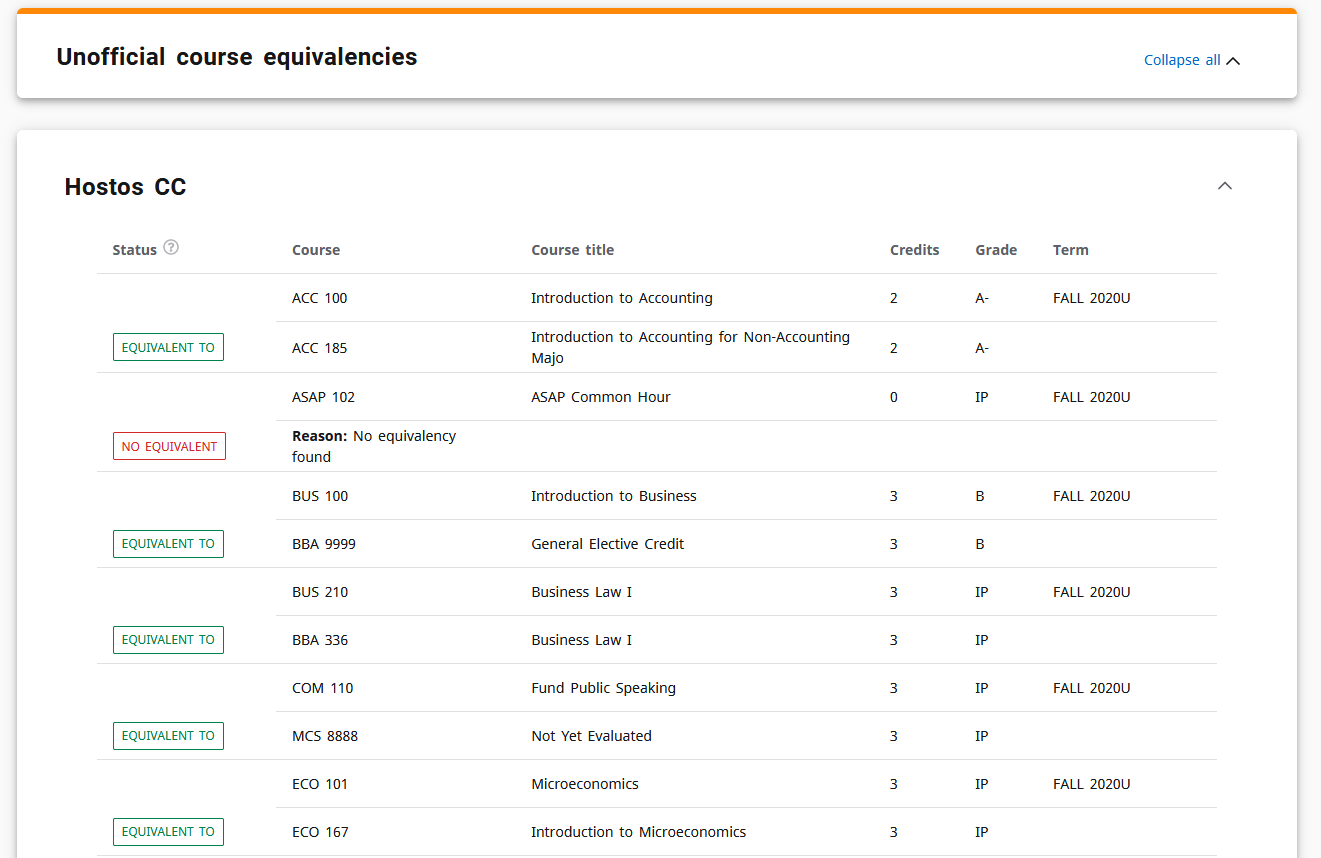Image resolution: width=1321 pixels, height=858 pixels.
Task: Click the collapse chevron for Hostos CC
Action: tap(1224, 186)
